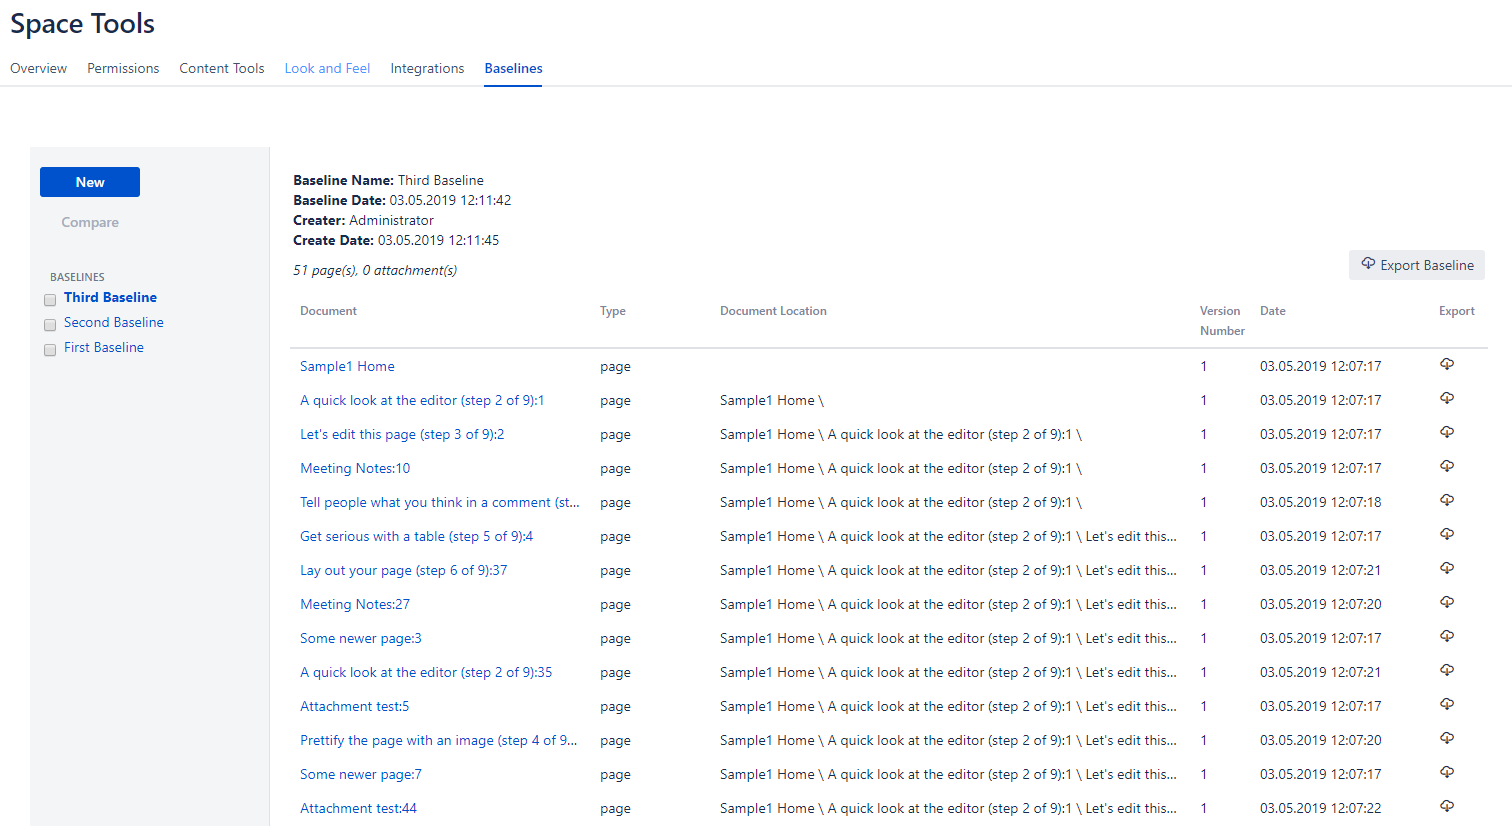Click export icon in Sample1 Home row
Screen dimensions: 1512x826
pos(1446,365)
